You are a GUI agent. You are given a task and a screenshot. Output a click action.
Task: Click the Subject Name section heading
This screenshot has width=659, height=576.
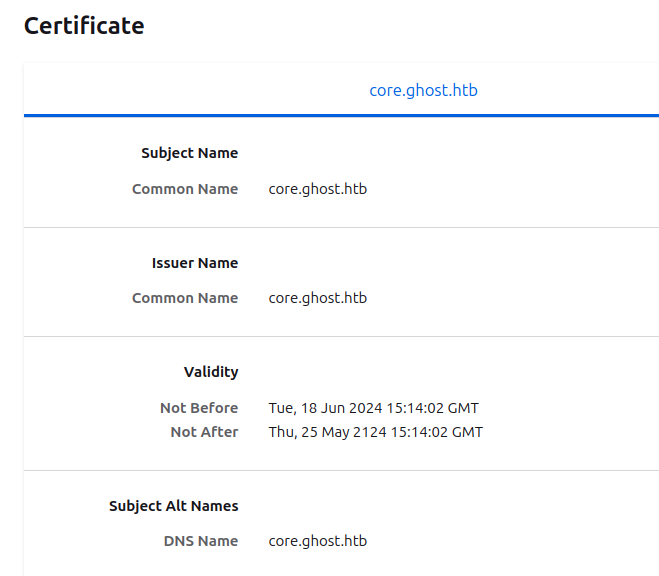point(189,153)
